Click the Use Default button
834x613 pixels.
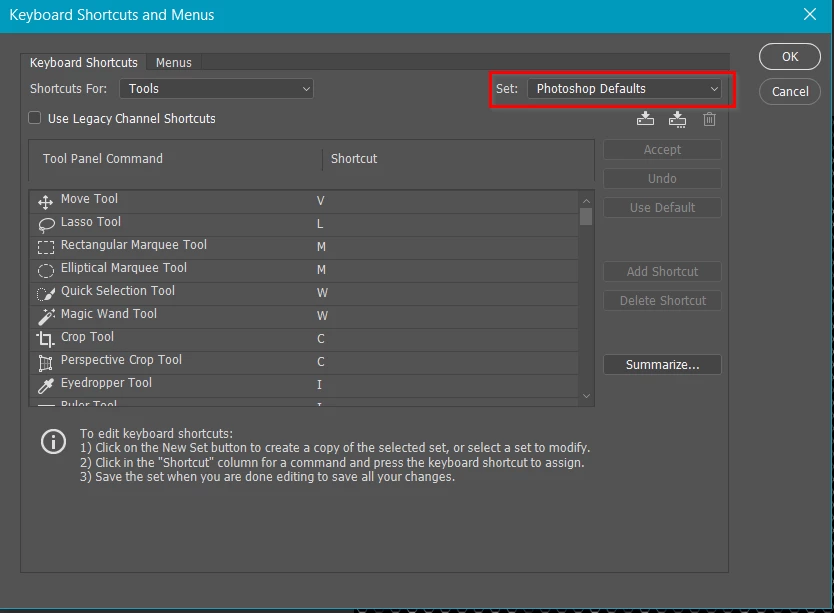click(662, 208)
